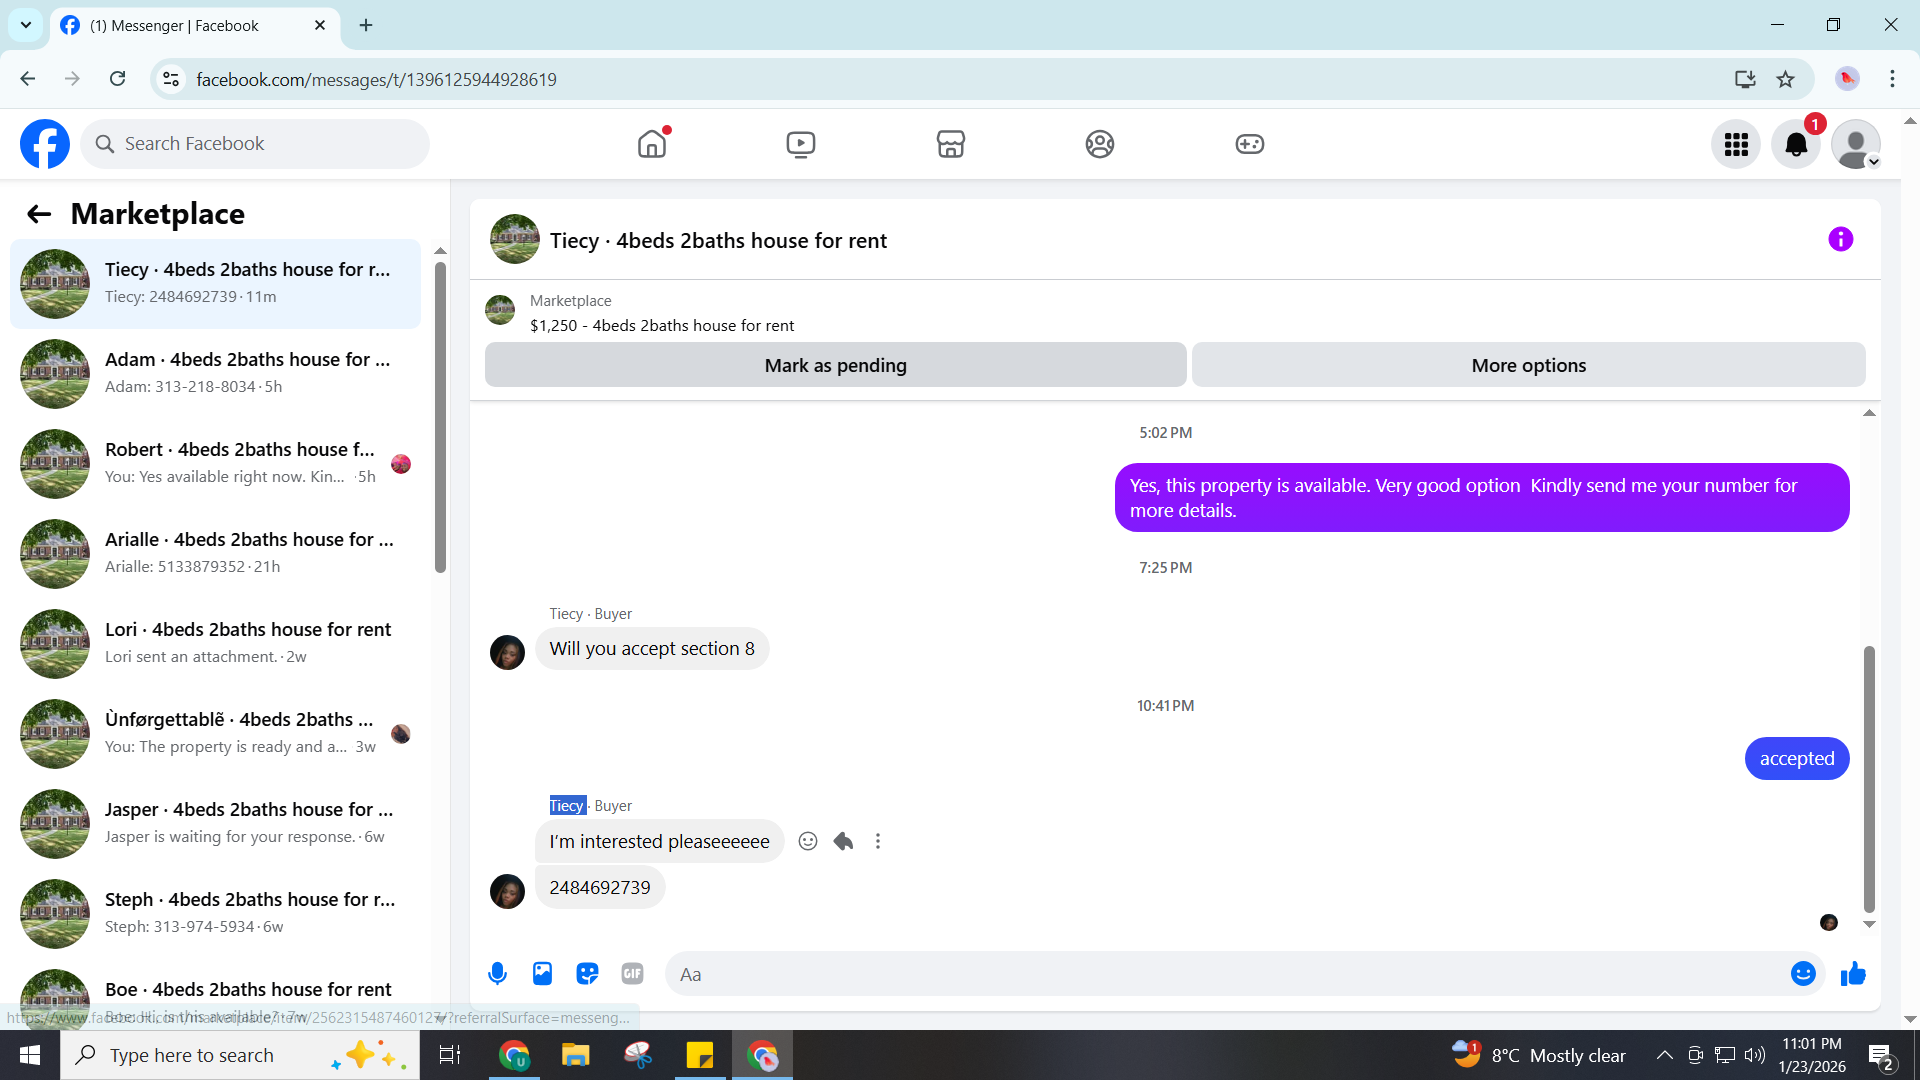The height and width of the screenshot is (1080, 1920).
Task: Open the Facebook Home tab
Action: (x=652, y=144)
